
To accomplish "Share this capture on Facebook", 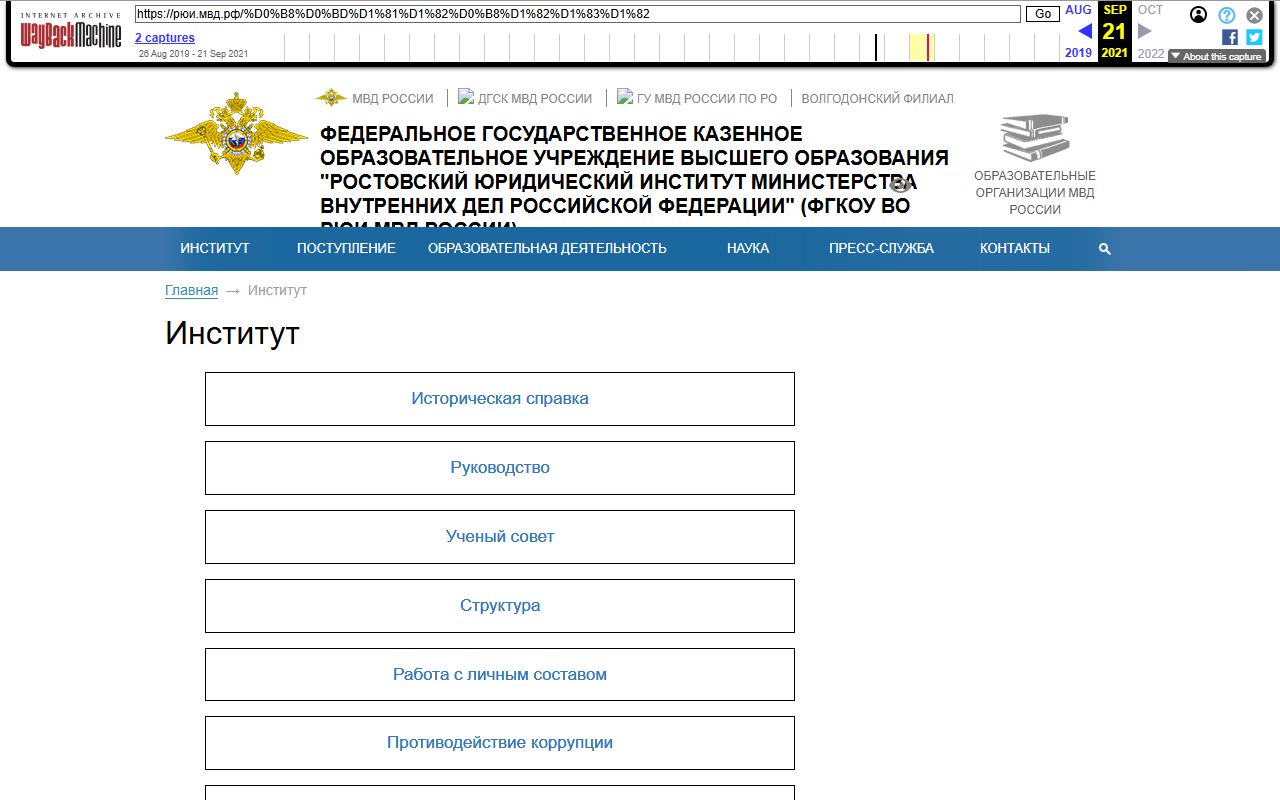I will [1230, 37].
